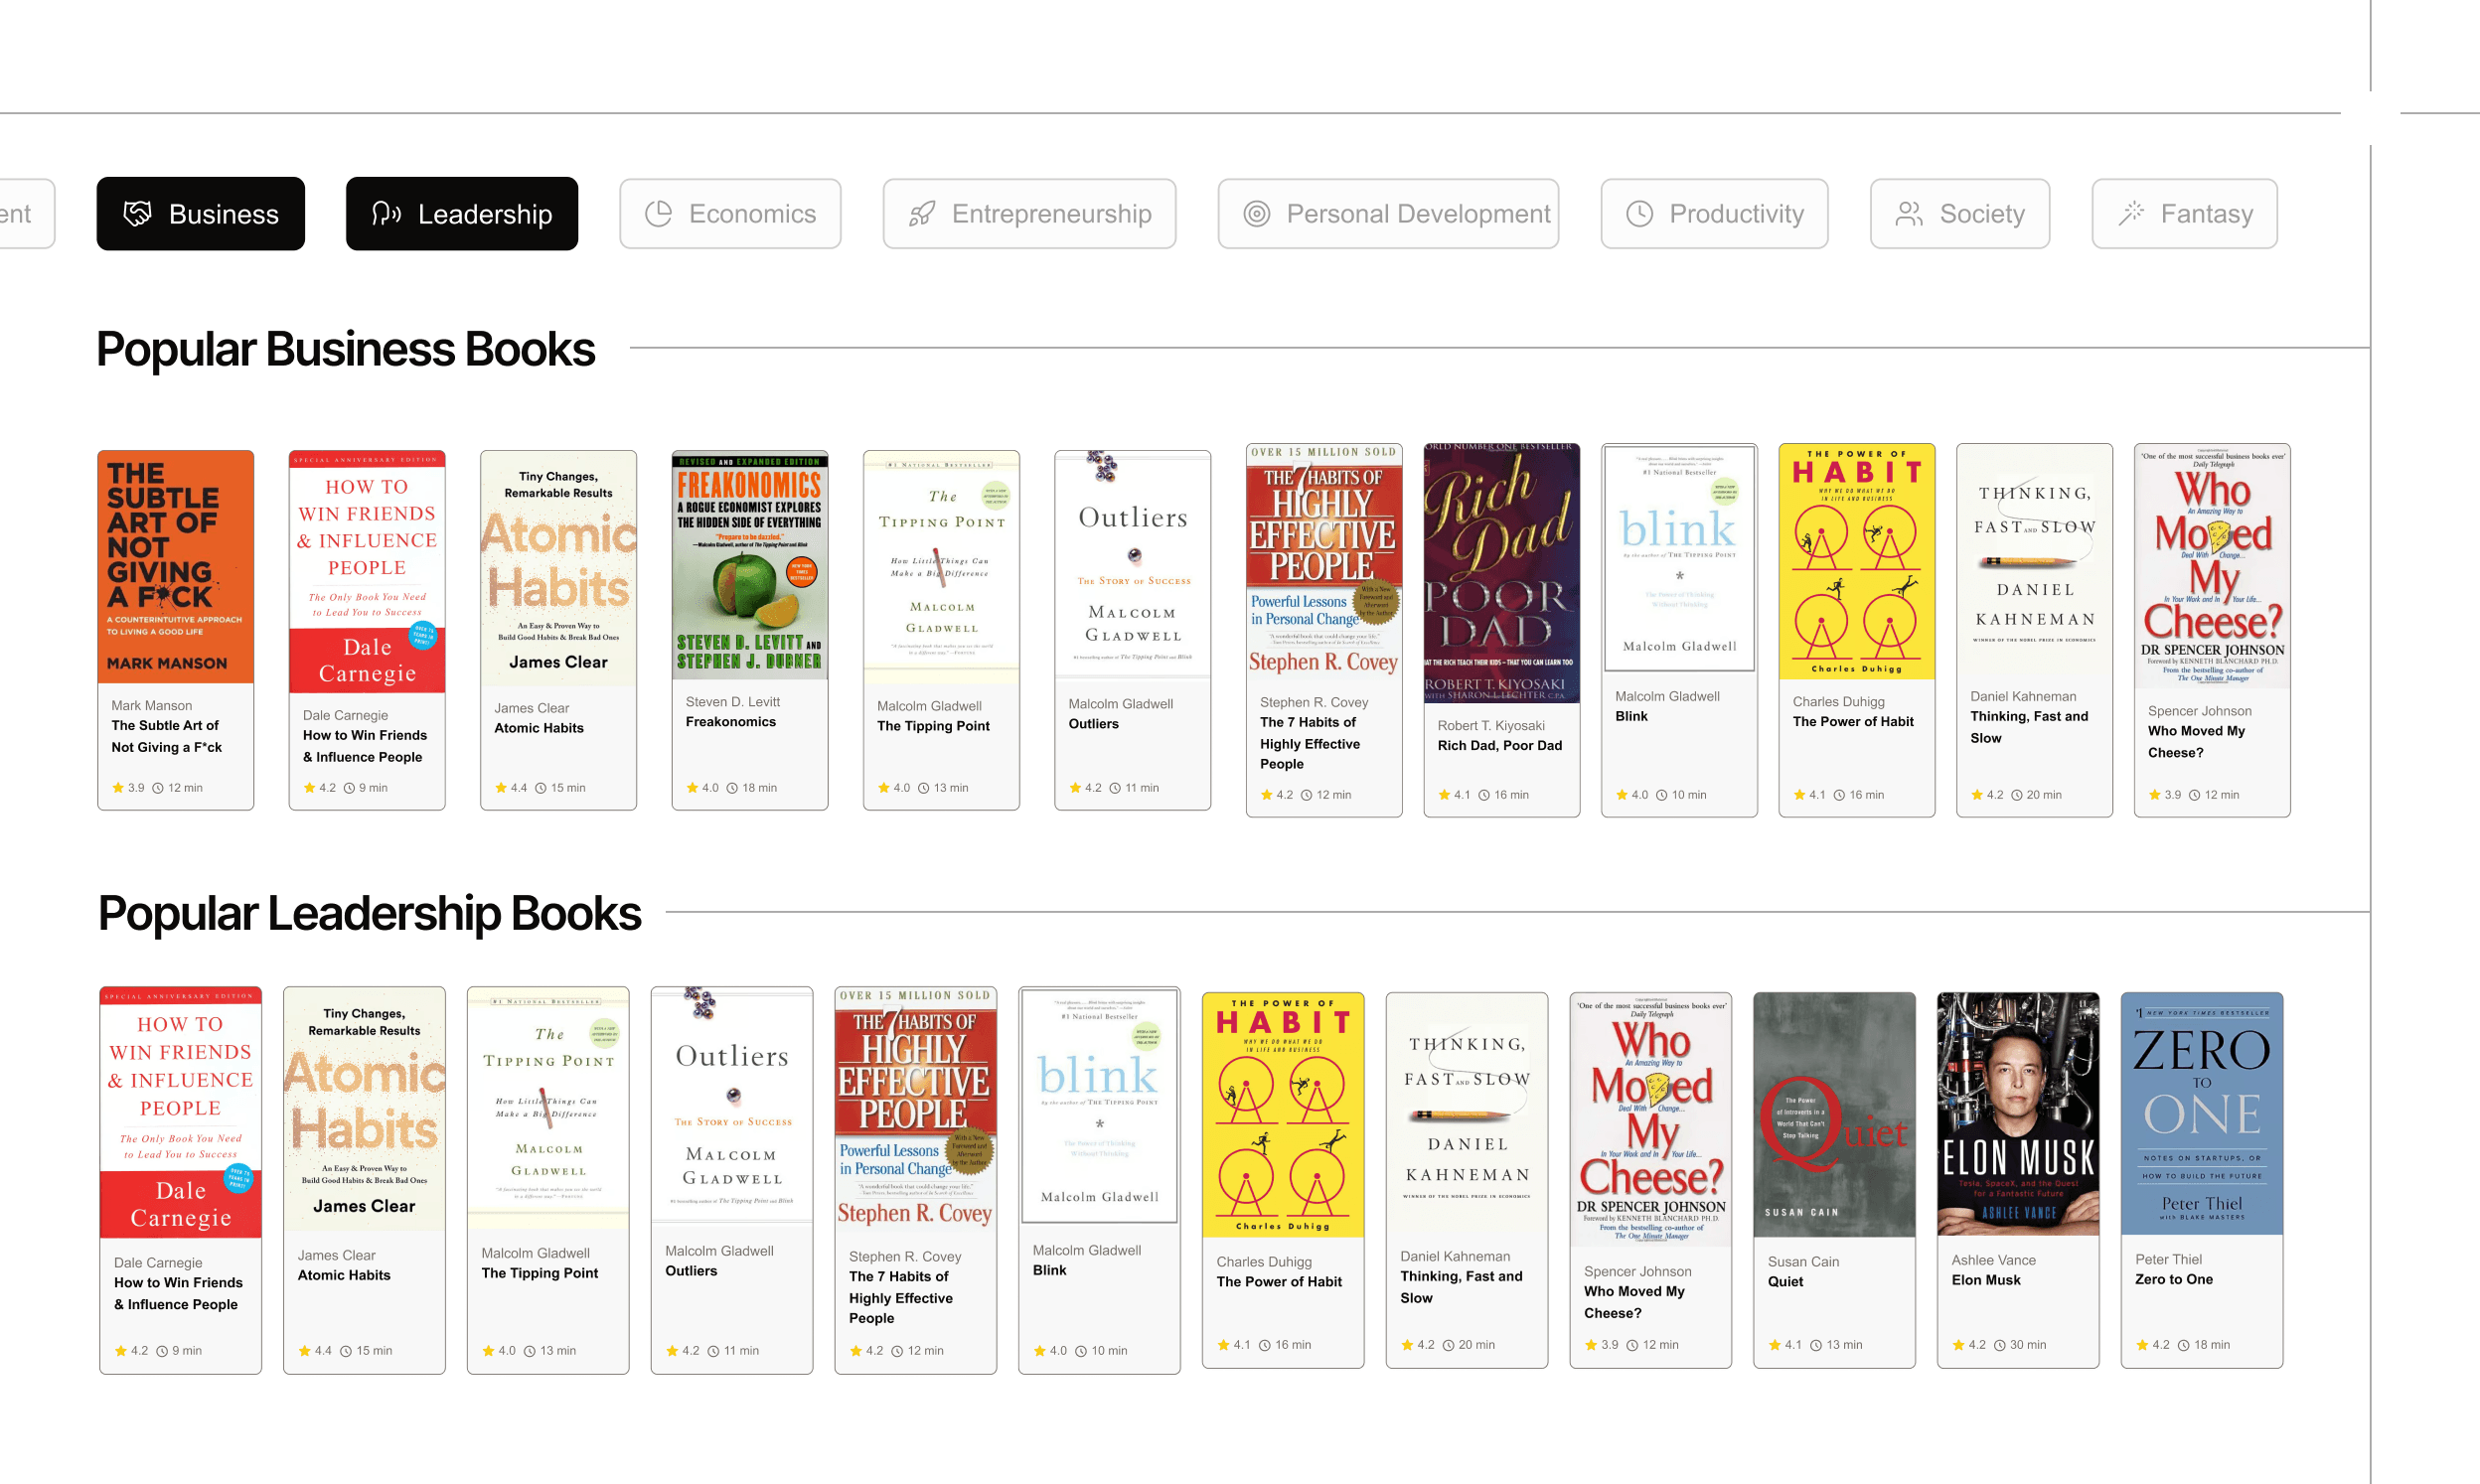Select the Entrepreneurship category label
The width and height of the screenshot is (2480, 1484).
click(x=1051, y=213)
